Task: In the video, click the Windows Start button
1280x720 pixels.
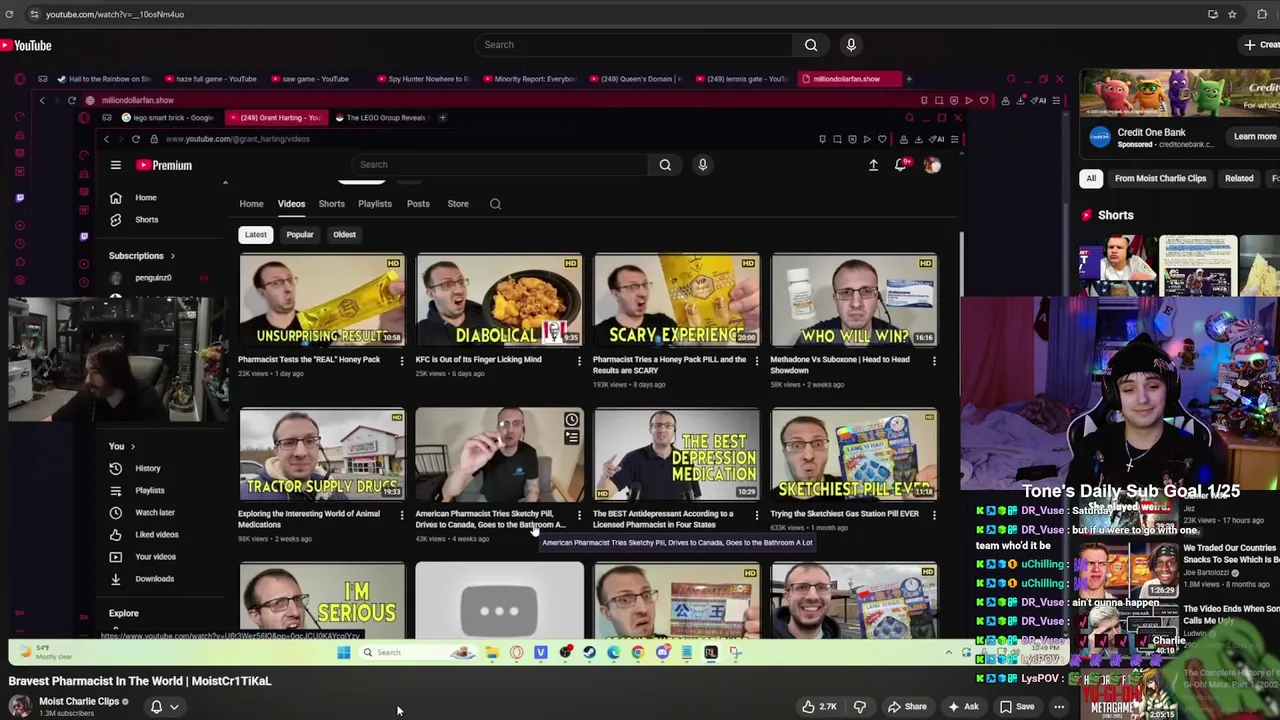Action: 343,653
